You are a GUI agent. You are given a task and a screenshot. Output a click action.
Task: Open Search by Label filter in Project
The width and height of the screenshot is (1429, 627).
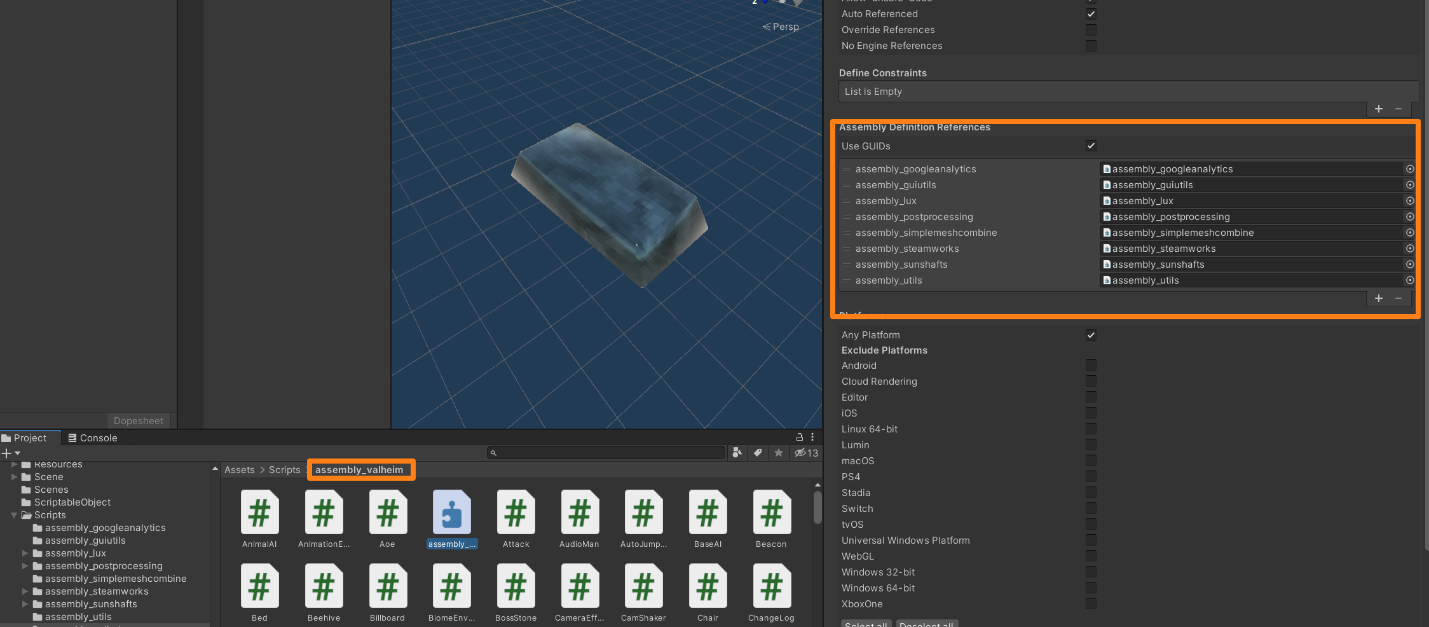tap(758, 453)
